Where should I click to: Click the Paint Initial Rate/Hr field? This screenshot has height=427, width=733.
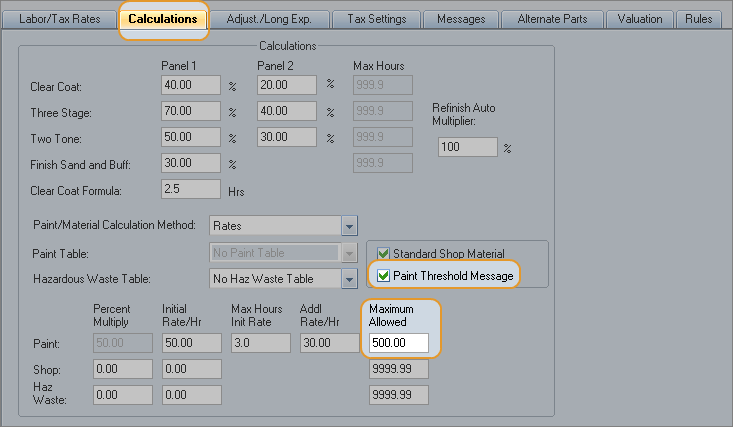[x=190, y=343]
